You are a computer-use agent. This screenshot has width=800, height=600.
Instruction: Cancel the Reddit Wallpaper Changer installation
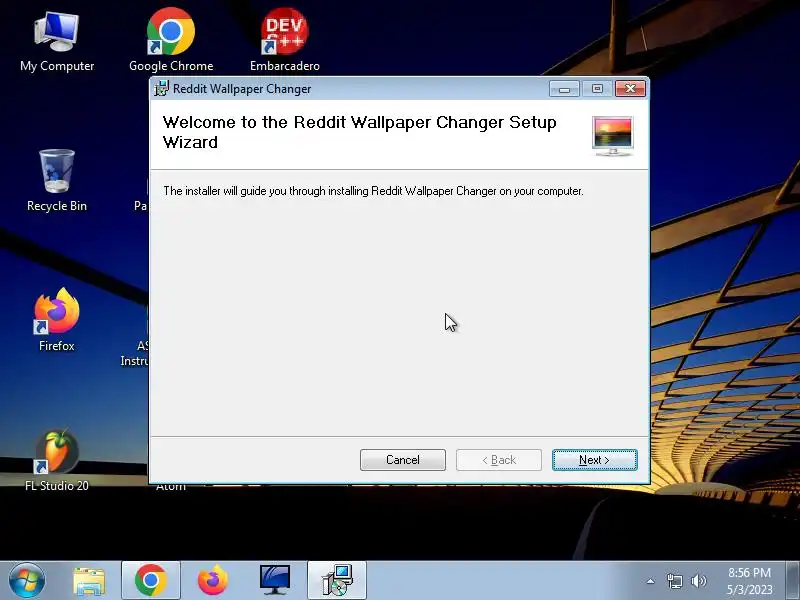click(403, 460)
